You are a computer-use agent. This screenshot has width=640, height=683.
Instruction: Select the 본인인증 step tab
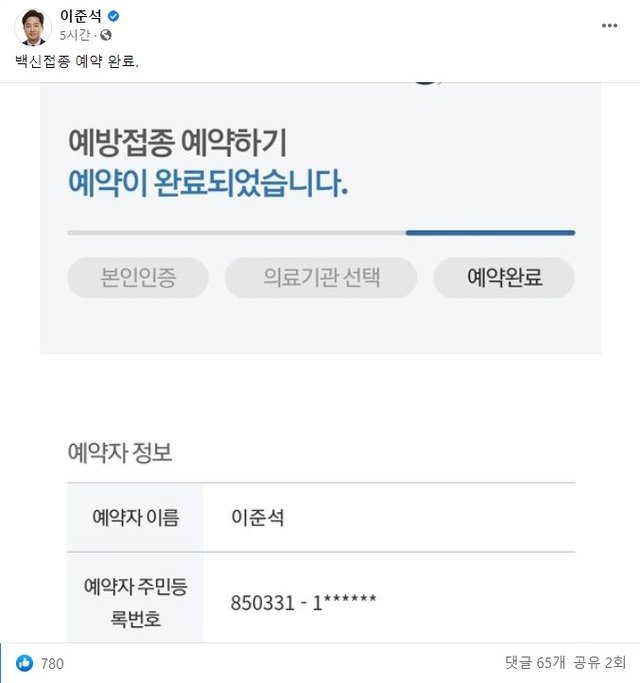coord(138,277)
